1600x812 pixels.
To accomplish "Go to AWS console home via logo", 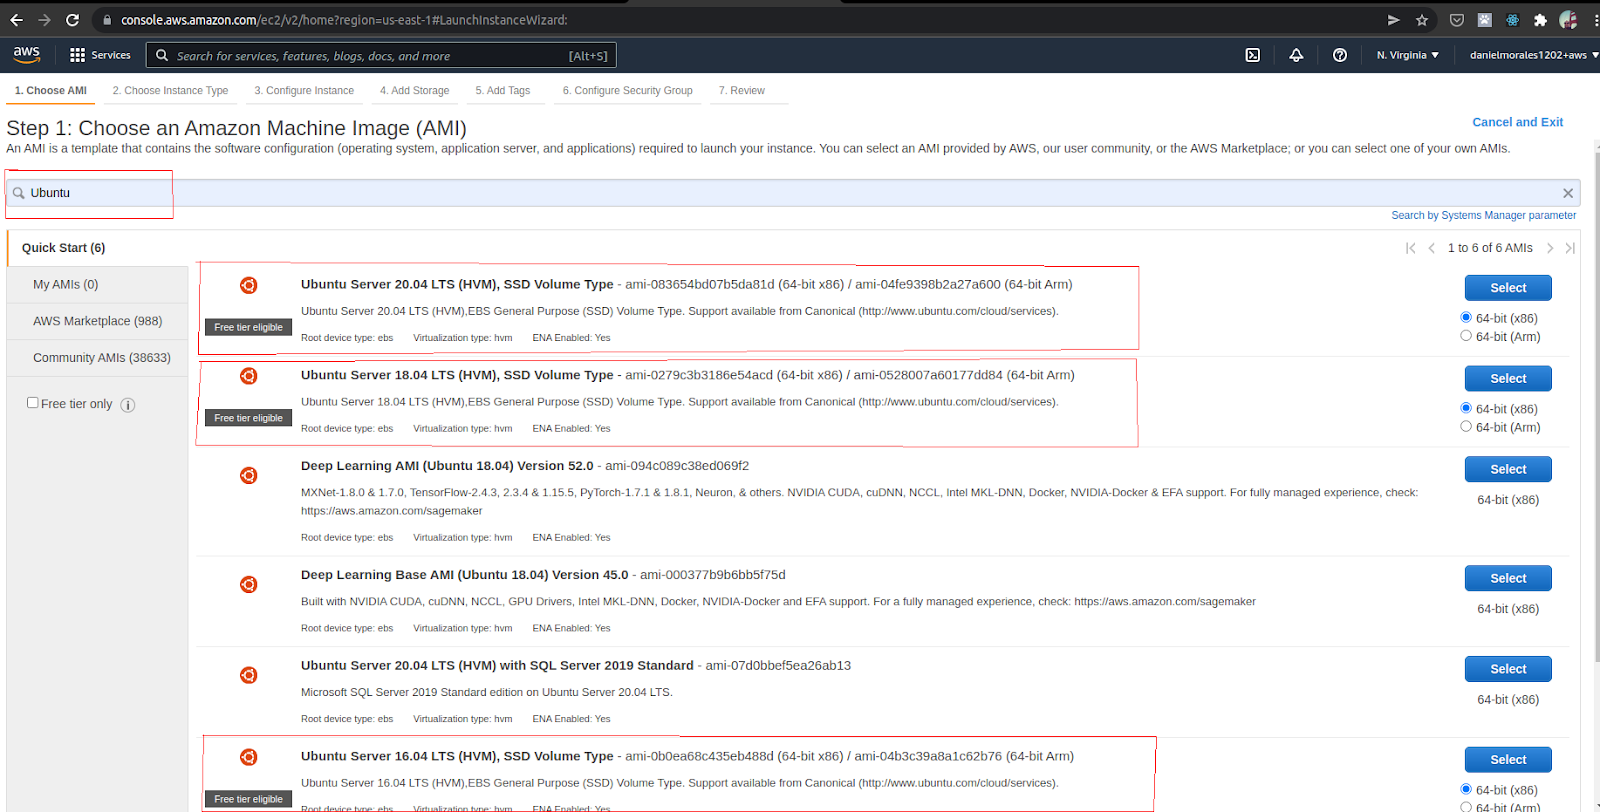I will 27,55.
